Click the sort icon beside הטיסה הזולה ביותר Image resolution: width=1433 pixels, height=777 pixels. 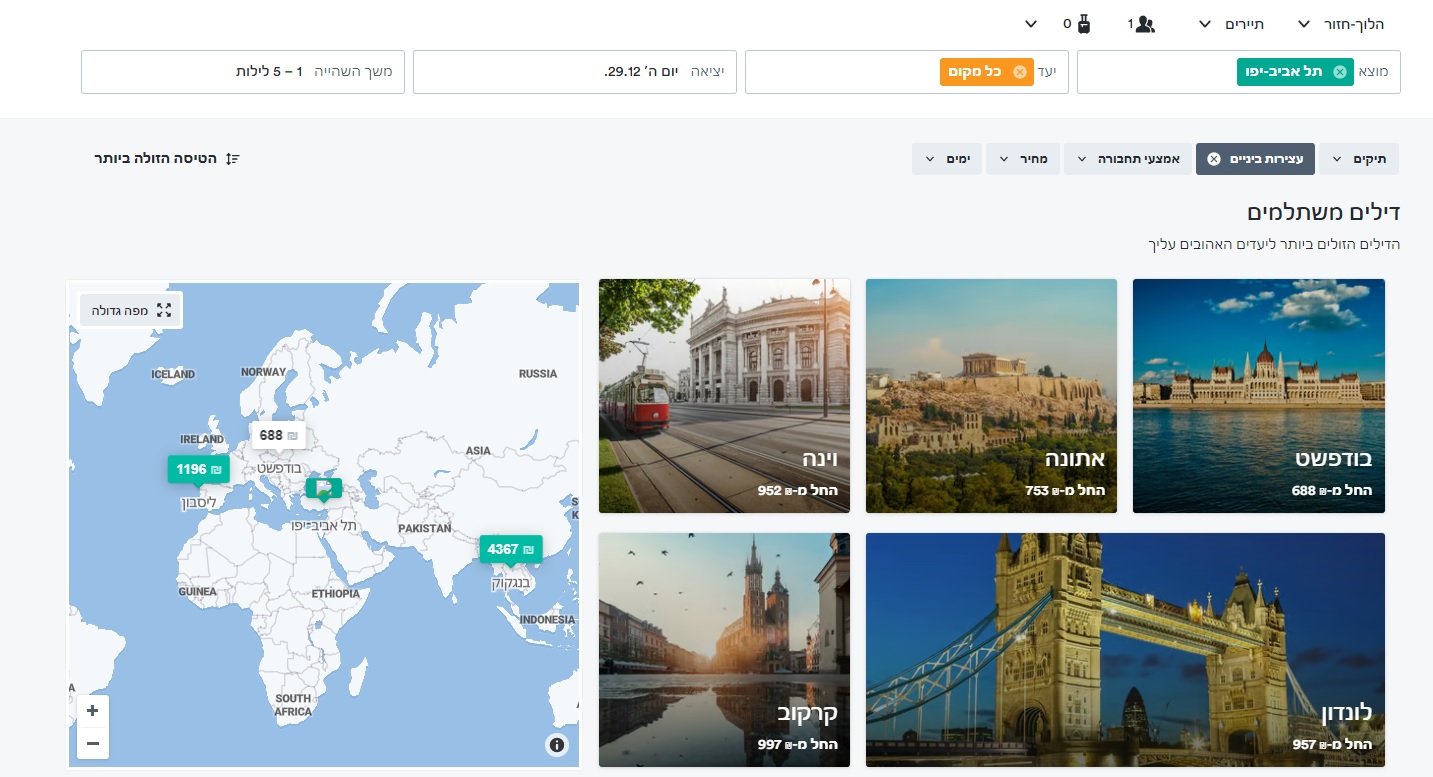pyautogui.click(x=233, y=159)
